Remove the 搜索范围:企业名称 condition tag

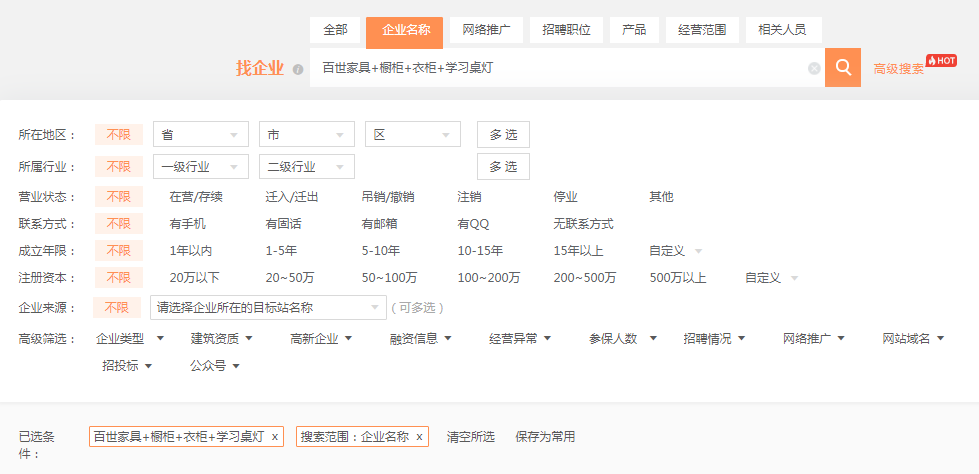(419, 437)
